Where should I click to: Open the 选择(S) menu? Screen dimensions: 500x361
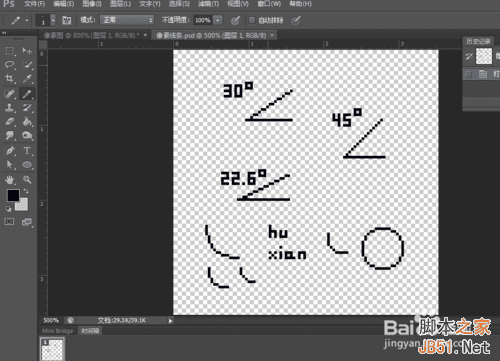(x=179, y=4)
